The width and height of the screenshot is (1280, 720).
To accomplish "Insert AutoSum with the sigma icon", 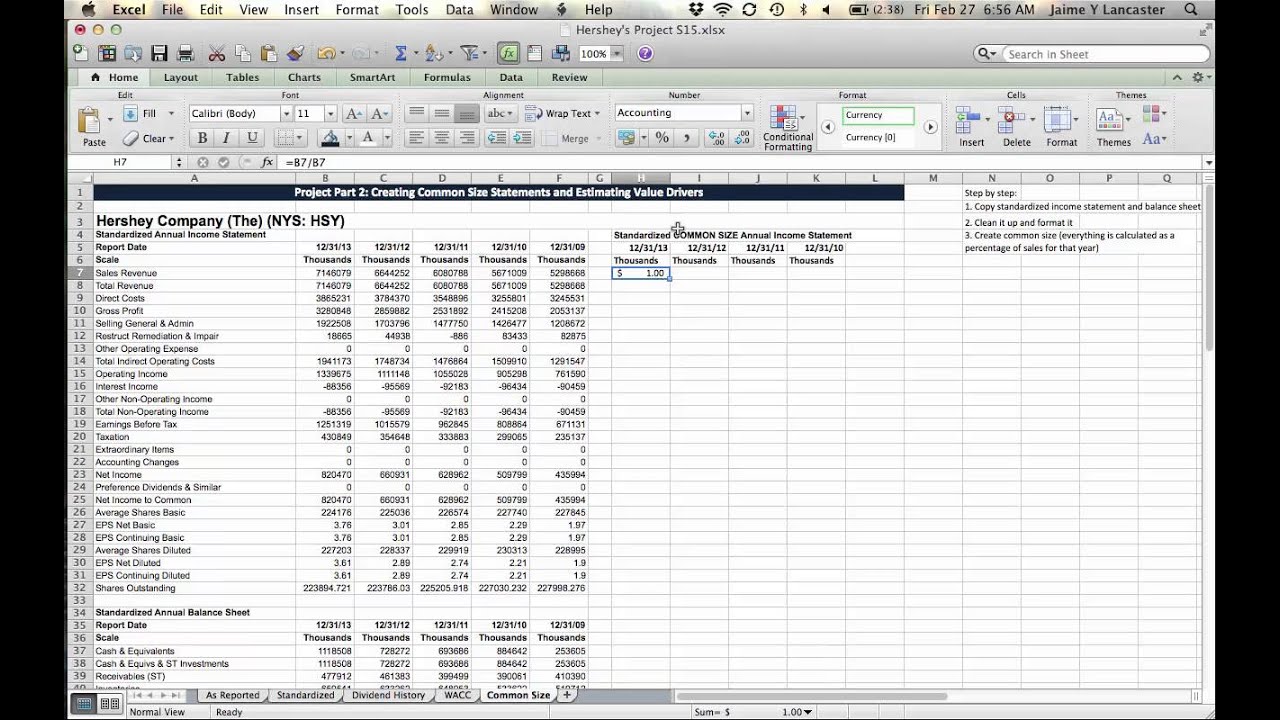I will [x=400, y=54].
